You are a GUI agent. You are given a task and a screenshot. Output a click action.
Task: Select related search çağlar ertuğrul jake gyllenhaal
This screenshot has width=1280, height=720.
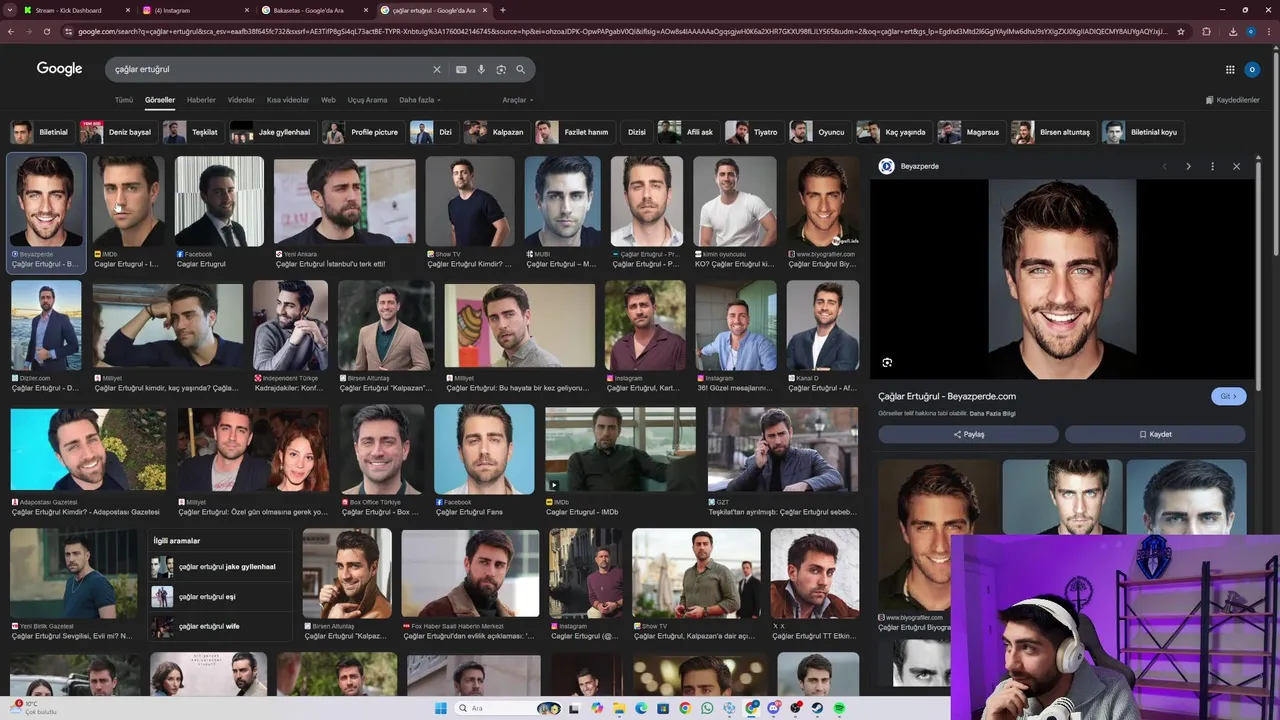coord(220,567)
